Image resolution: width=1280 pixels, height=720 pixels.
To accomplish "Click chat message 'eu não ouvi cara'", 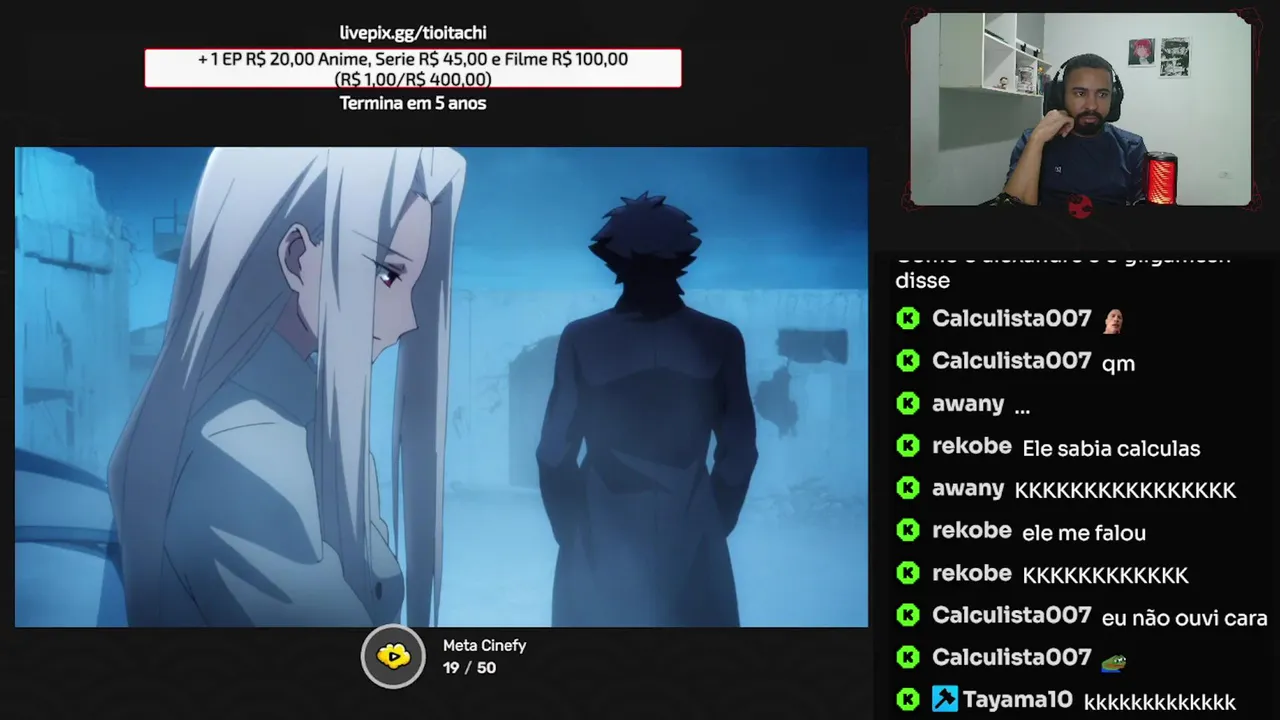I will [1184, 619].
